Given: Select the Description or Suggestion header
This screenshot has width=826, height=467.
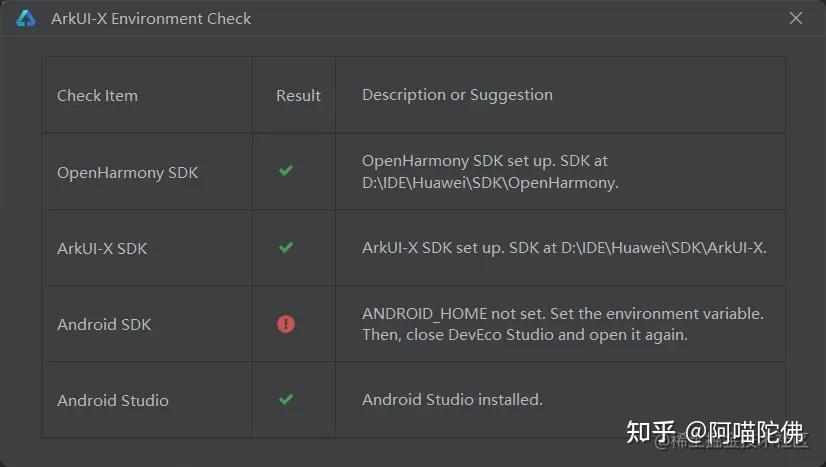Looking at the screenshot, I should click(x=457, y=95).
